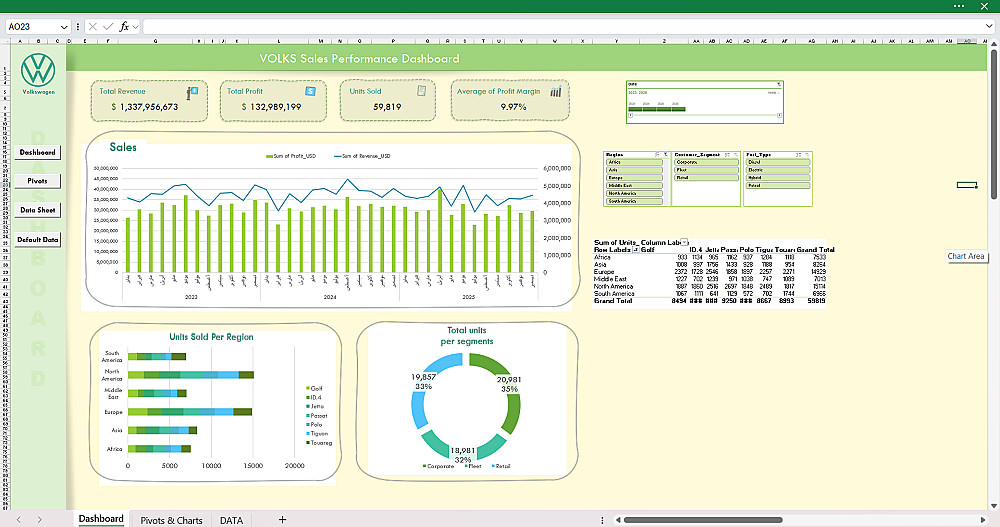The width and height of the screenshot is (1000, 527).
Task: Open the Name Box dropdown next to AO23
Action: pyautogui.click(x=64, y=27)
